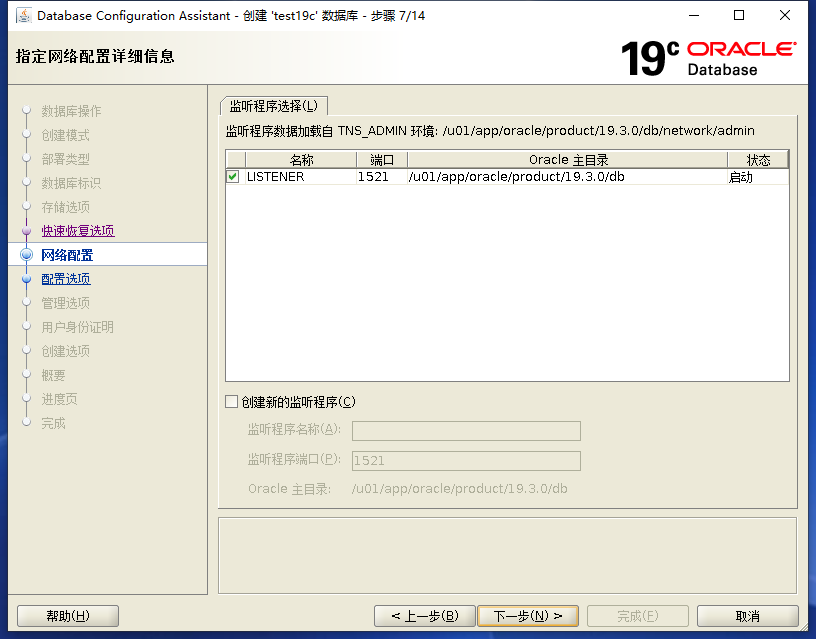This screenshot has width=816, height=639.
Task: Click the 启动 status cell
Action: (758, 177)
